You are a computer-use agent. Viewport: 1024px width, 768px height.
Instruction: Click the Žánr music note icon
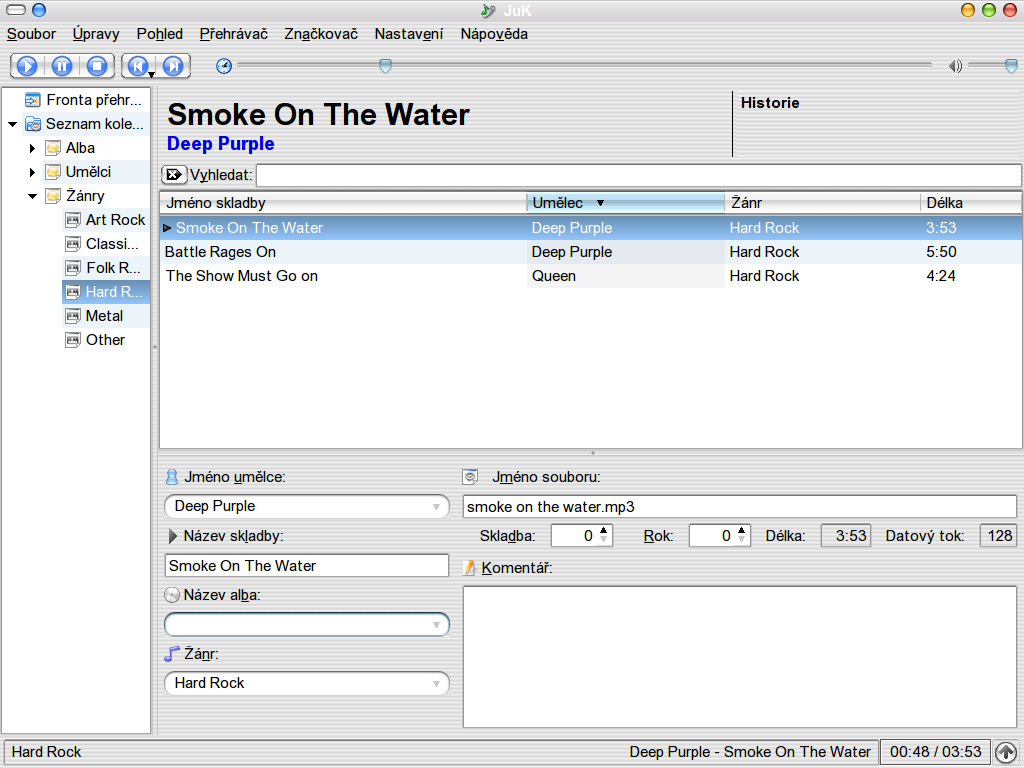click(172, 654)
